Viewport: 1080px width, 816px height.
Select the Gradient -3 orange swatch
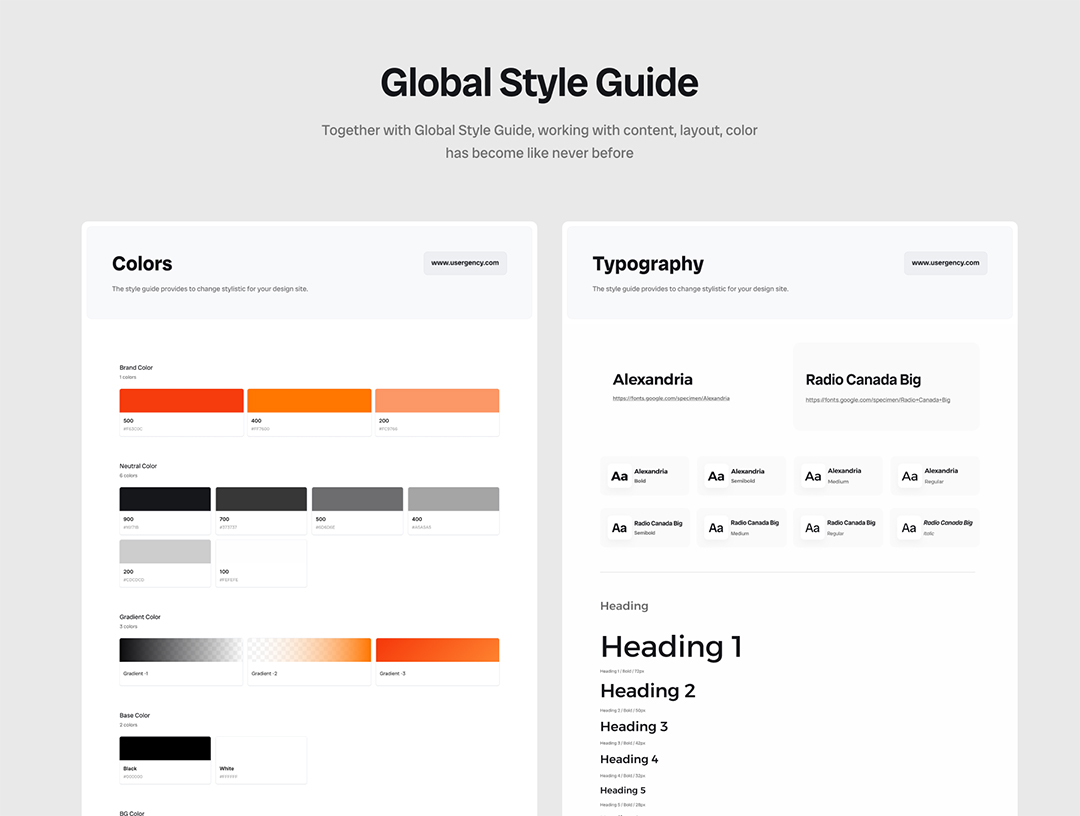pos(437,650)
